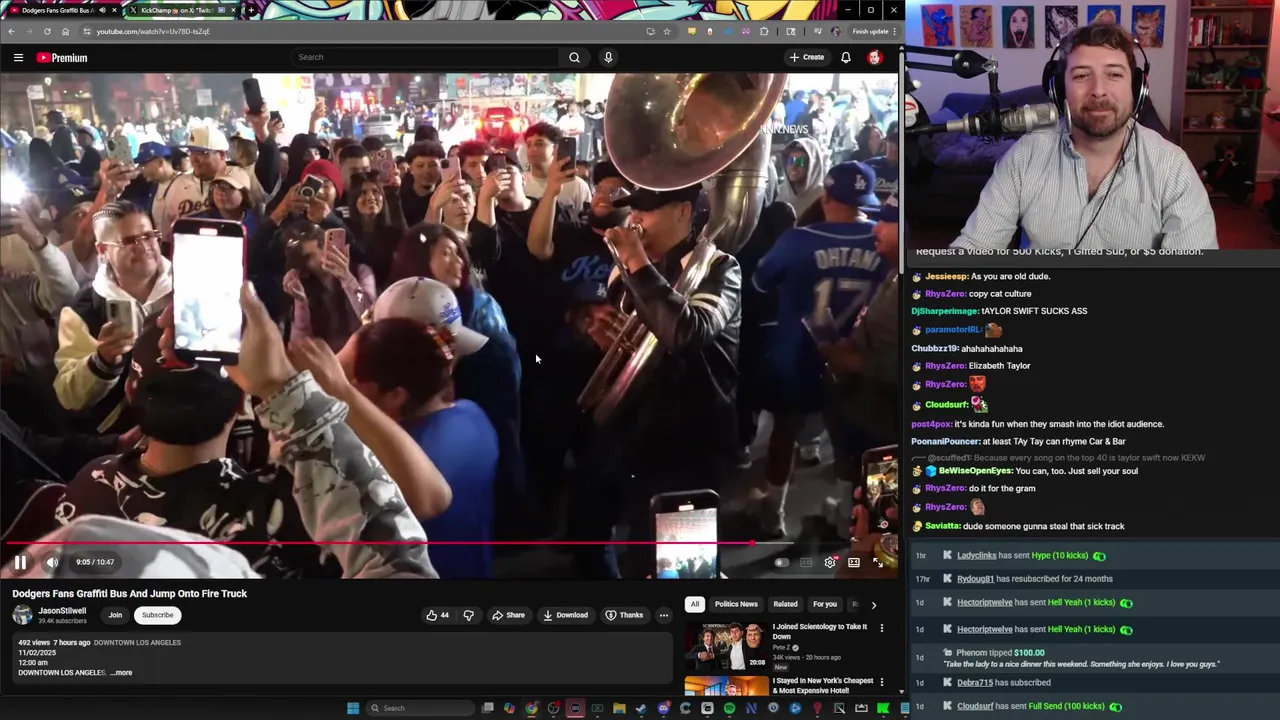Viewport: 1280px width, 720px height.
Task: Click RhysZero 'copy cat culture' chat message
Action: click(x=978, y=294)
